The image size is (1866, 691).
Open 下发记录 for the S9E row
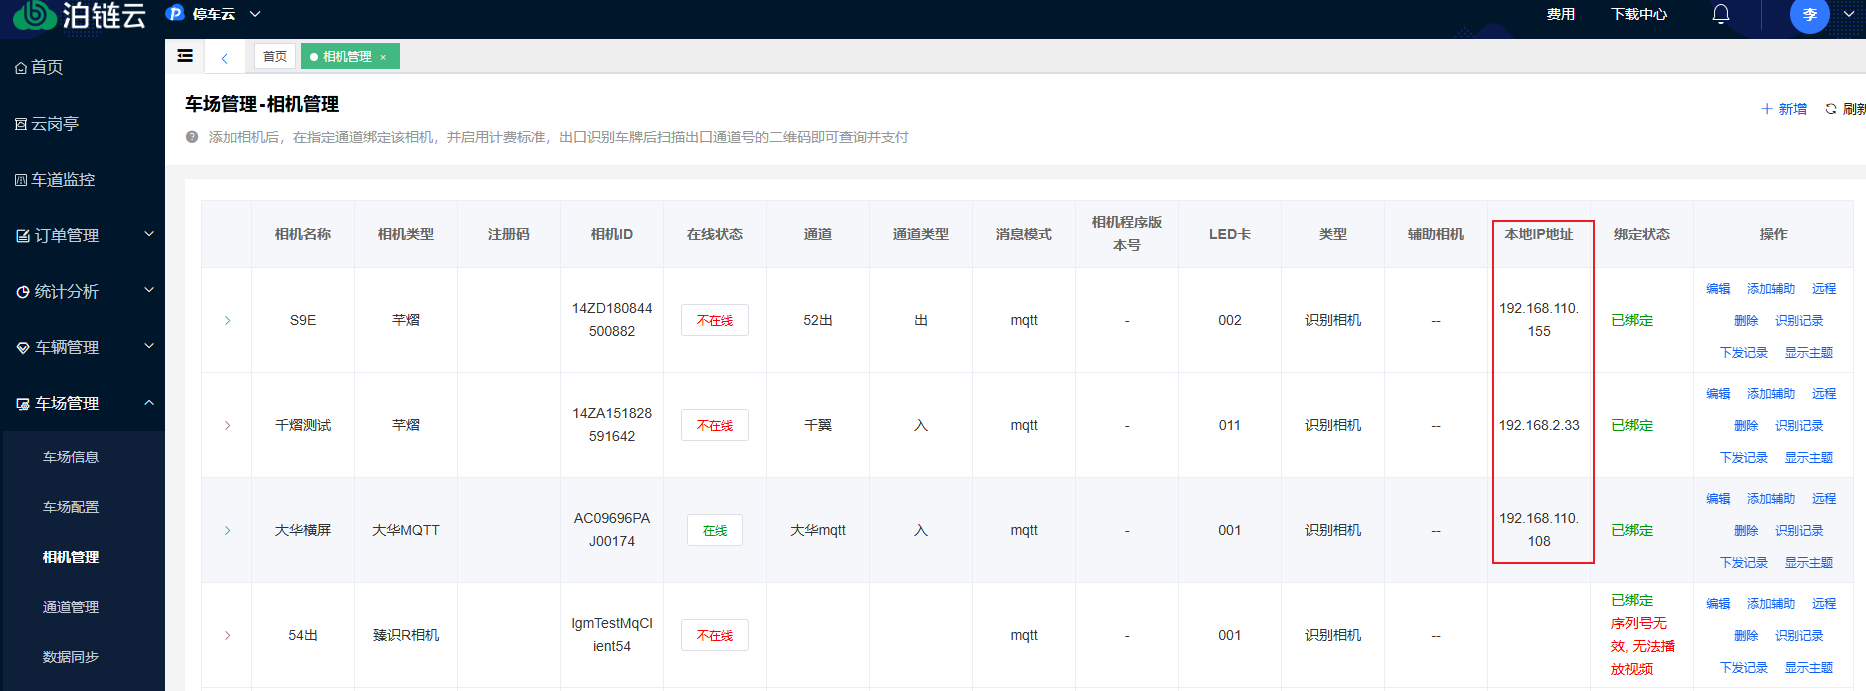pos(1744,353)
